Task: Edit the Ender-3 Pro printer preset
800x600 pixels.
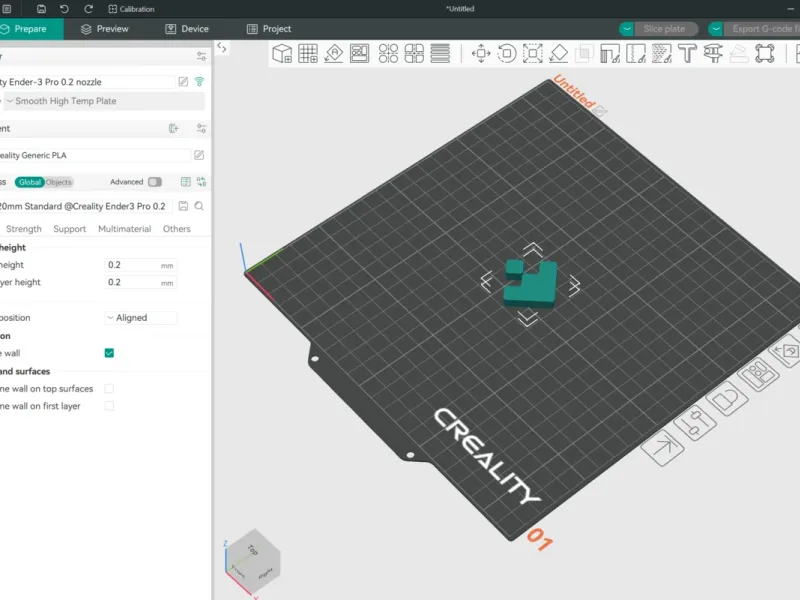Action: coord(183,82)
